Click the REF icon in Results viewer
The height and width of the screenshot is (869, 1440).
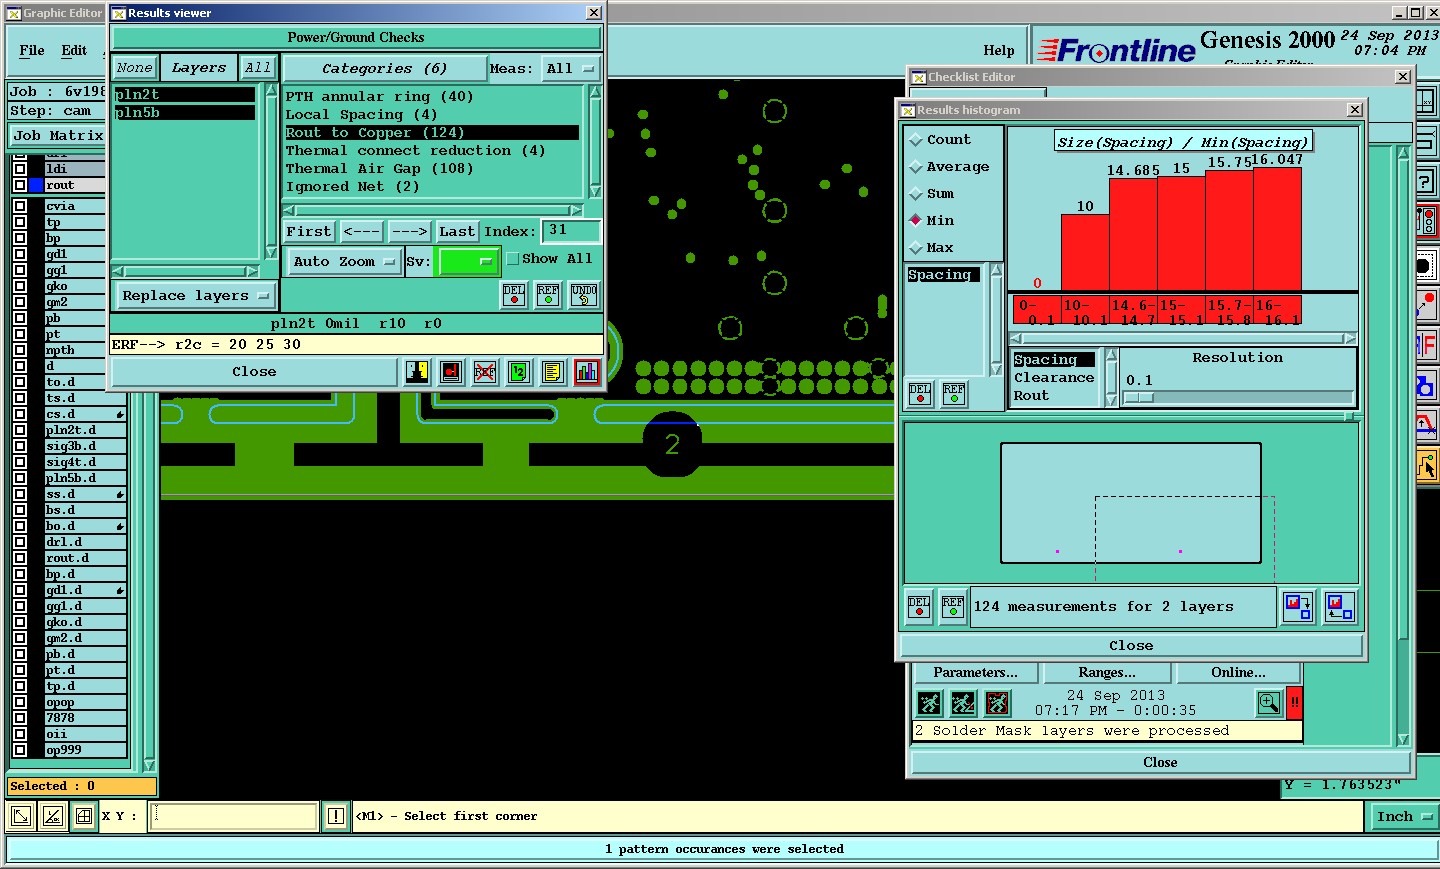pyautogui.click(x=548, y=295)
